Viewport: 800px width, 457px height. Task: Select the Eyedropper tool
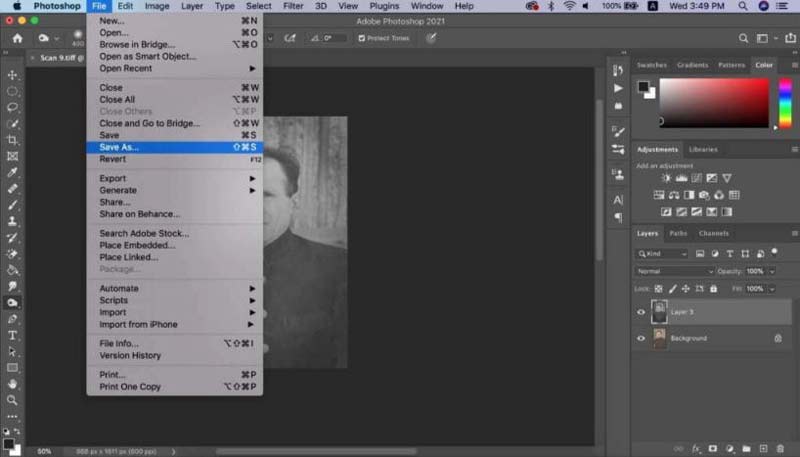(x=12, y=172)
